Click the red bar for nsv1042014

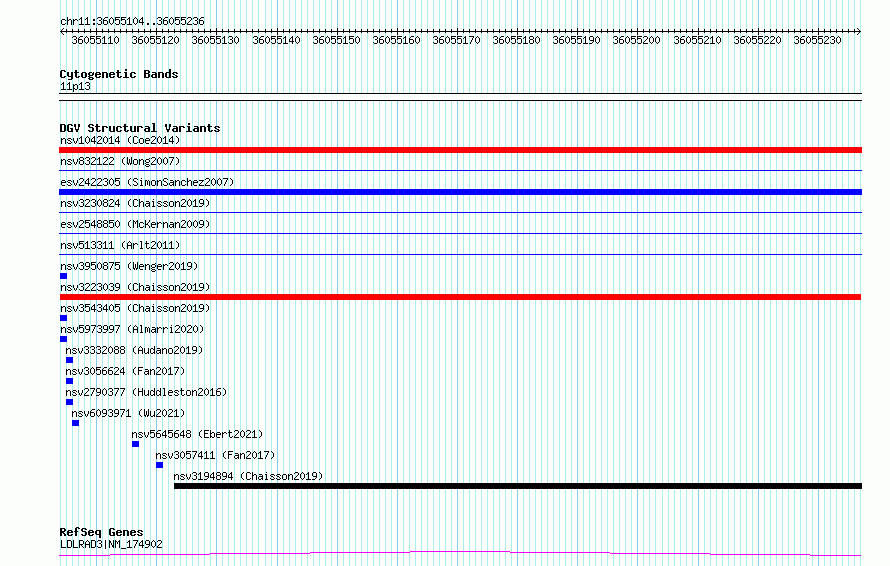(x=460, y=150)
